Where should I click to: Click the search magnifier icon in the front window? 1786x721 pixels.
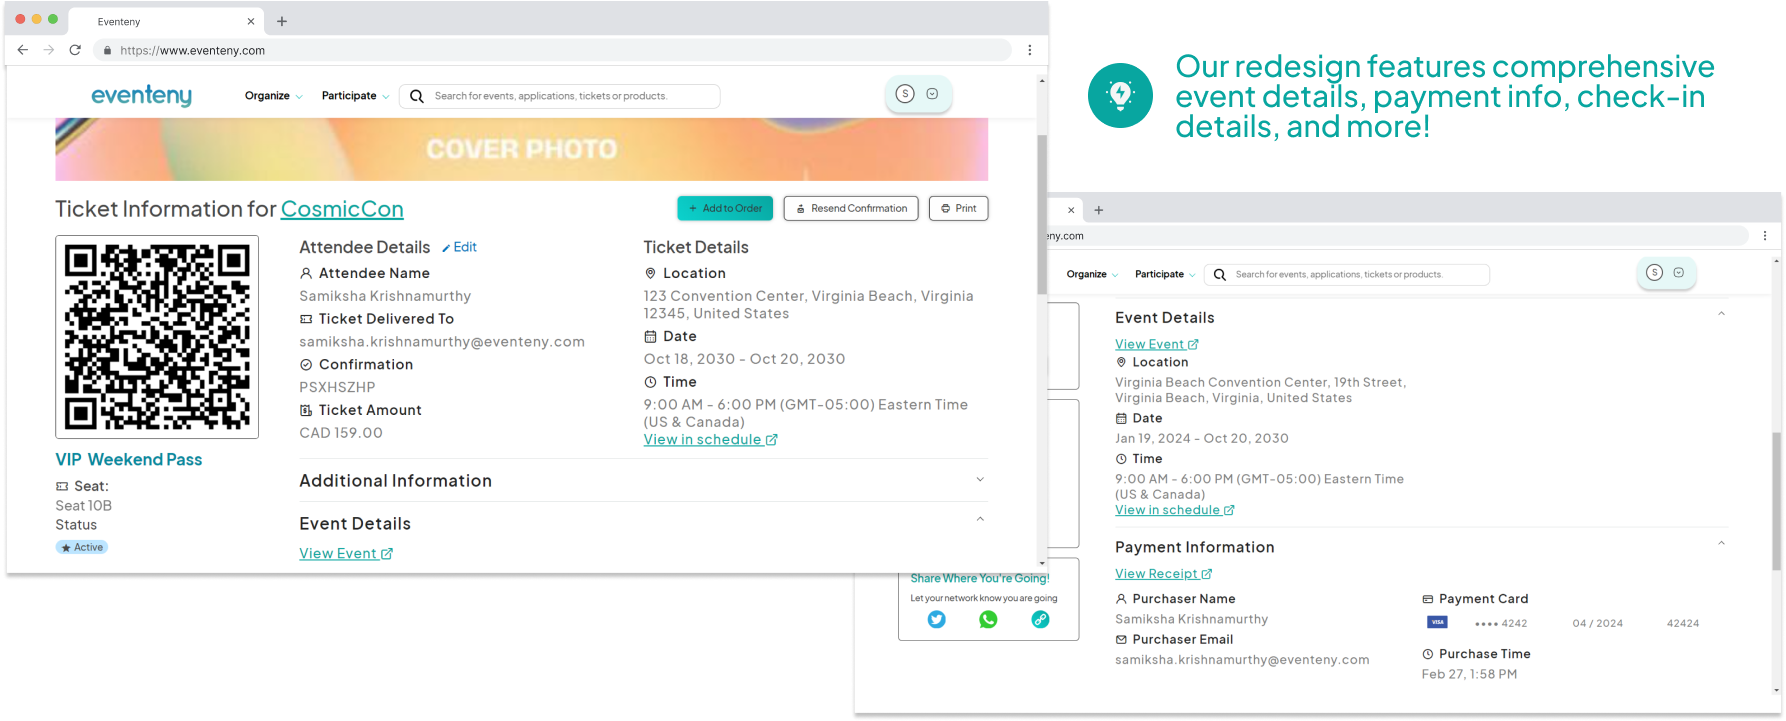(417, 96)
